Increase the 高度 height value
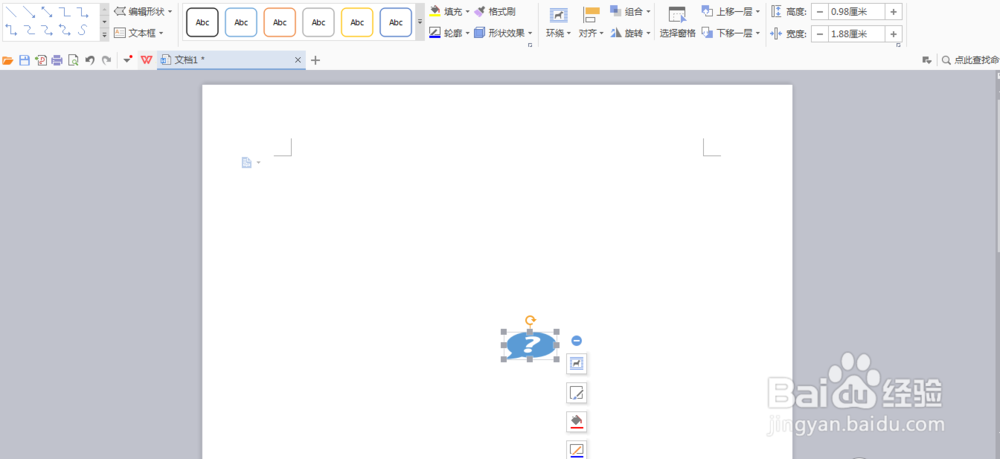This screenshot has width=1000, height=459. pos(893,11)
